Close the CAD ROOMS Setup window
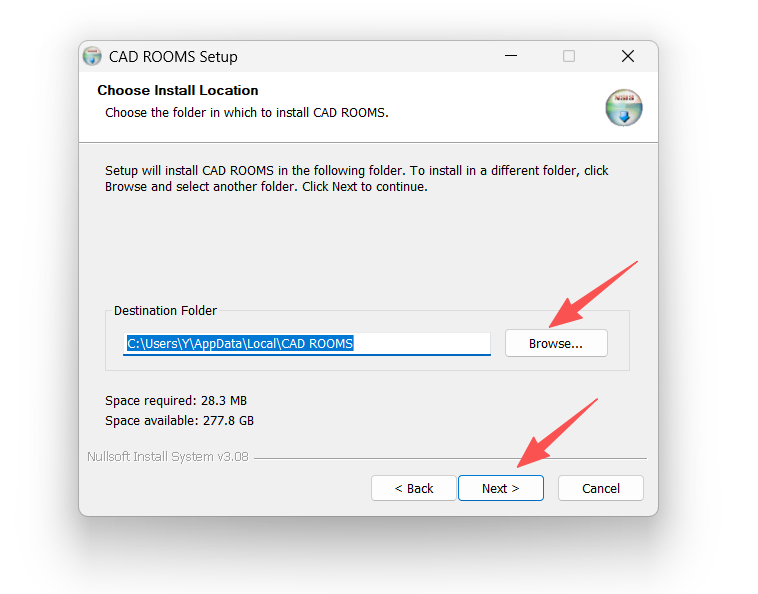 point(627,57)
